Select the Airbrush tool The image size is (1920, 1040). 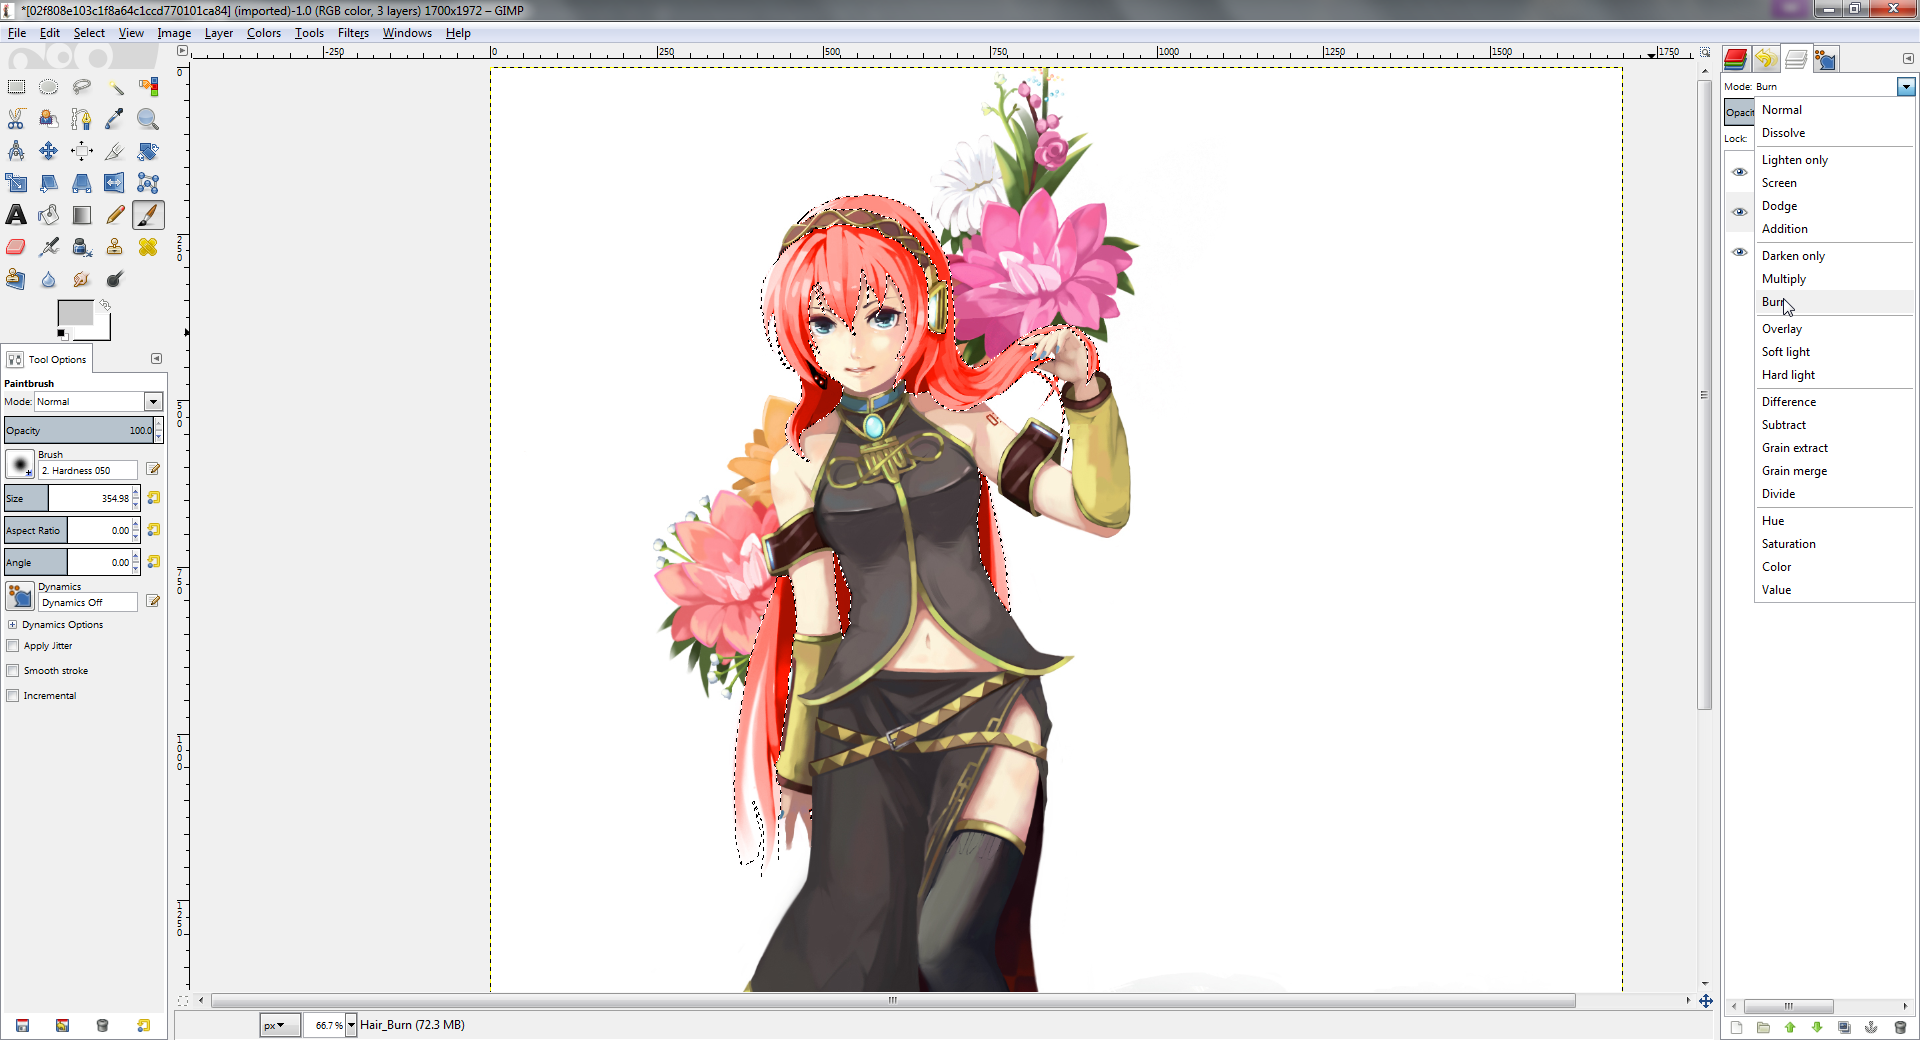tap(49, 247)
